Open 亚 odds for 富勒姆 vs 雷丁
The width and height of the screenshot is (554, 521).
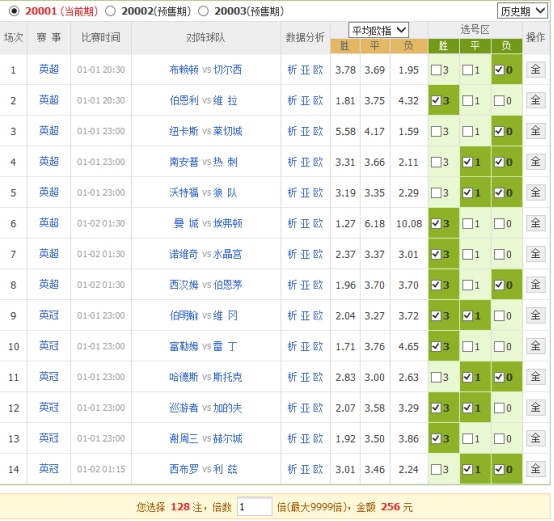305,347
